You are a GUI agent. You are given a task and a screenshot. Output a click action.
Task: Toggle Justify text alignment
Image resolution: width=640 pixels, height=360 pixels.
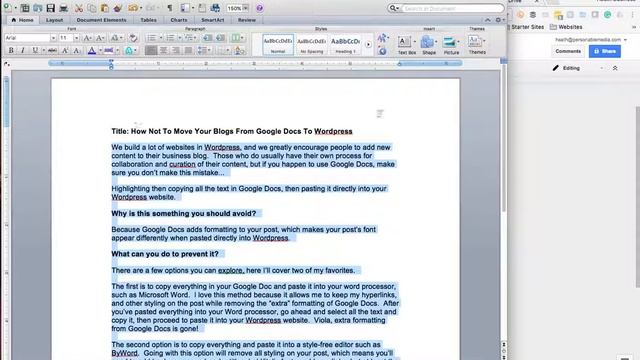pyautogui.click(x=188, y=51)
